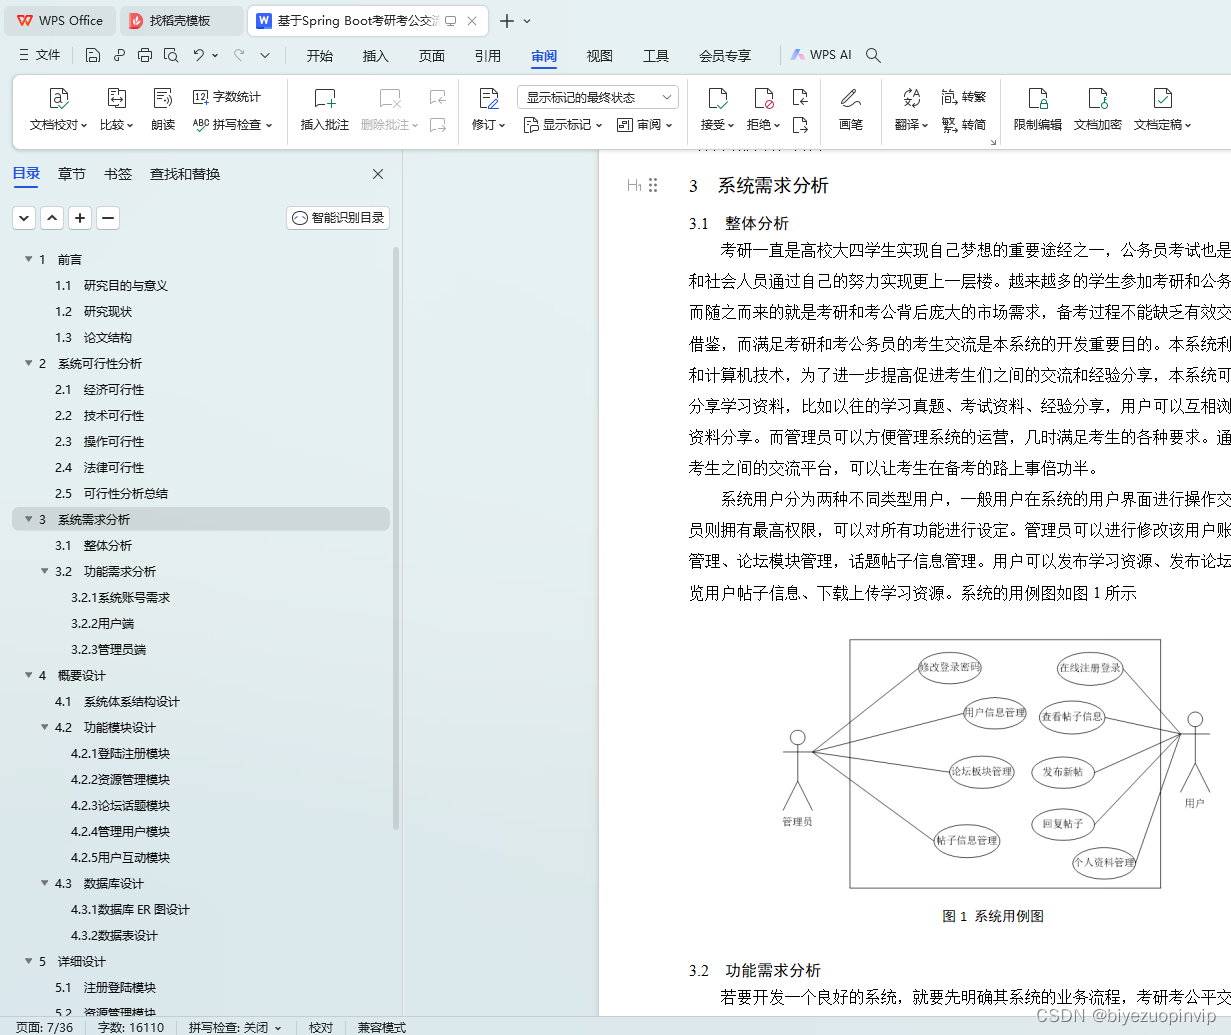The width and height of the screenshot is (1231, 1035).
Task: Open the 文件 menu
Action: (39, 55)
